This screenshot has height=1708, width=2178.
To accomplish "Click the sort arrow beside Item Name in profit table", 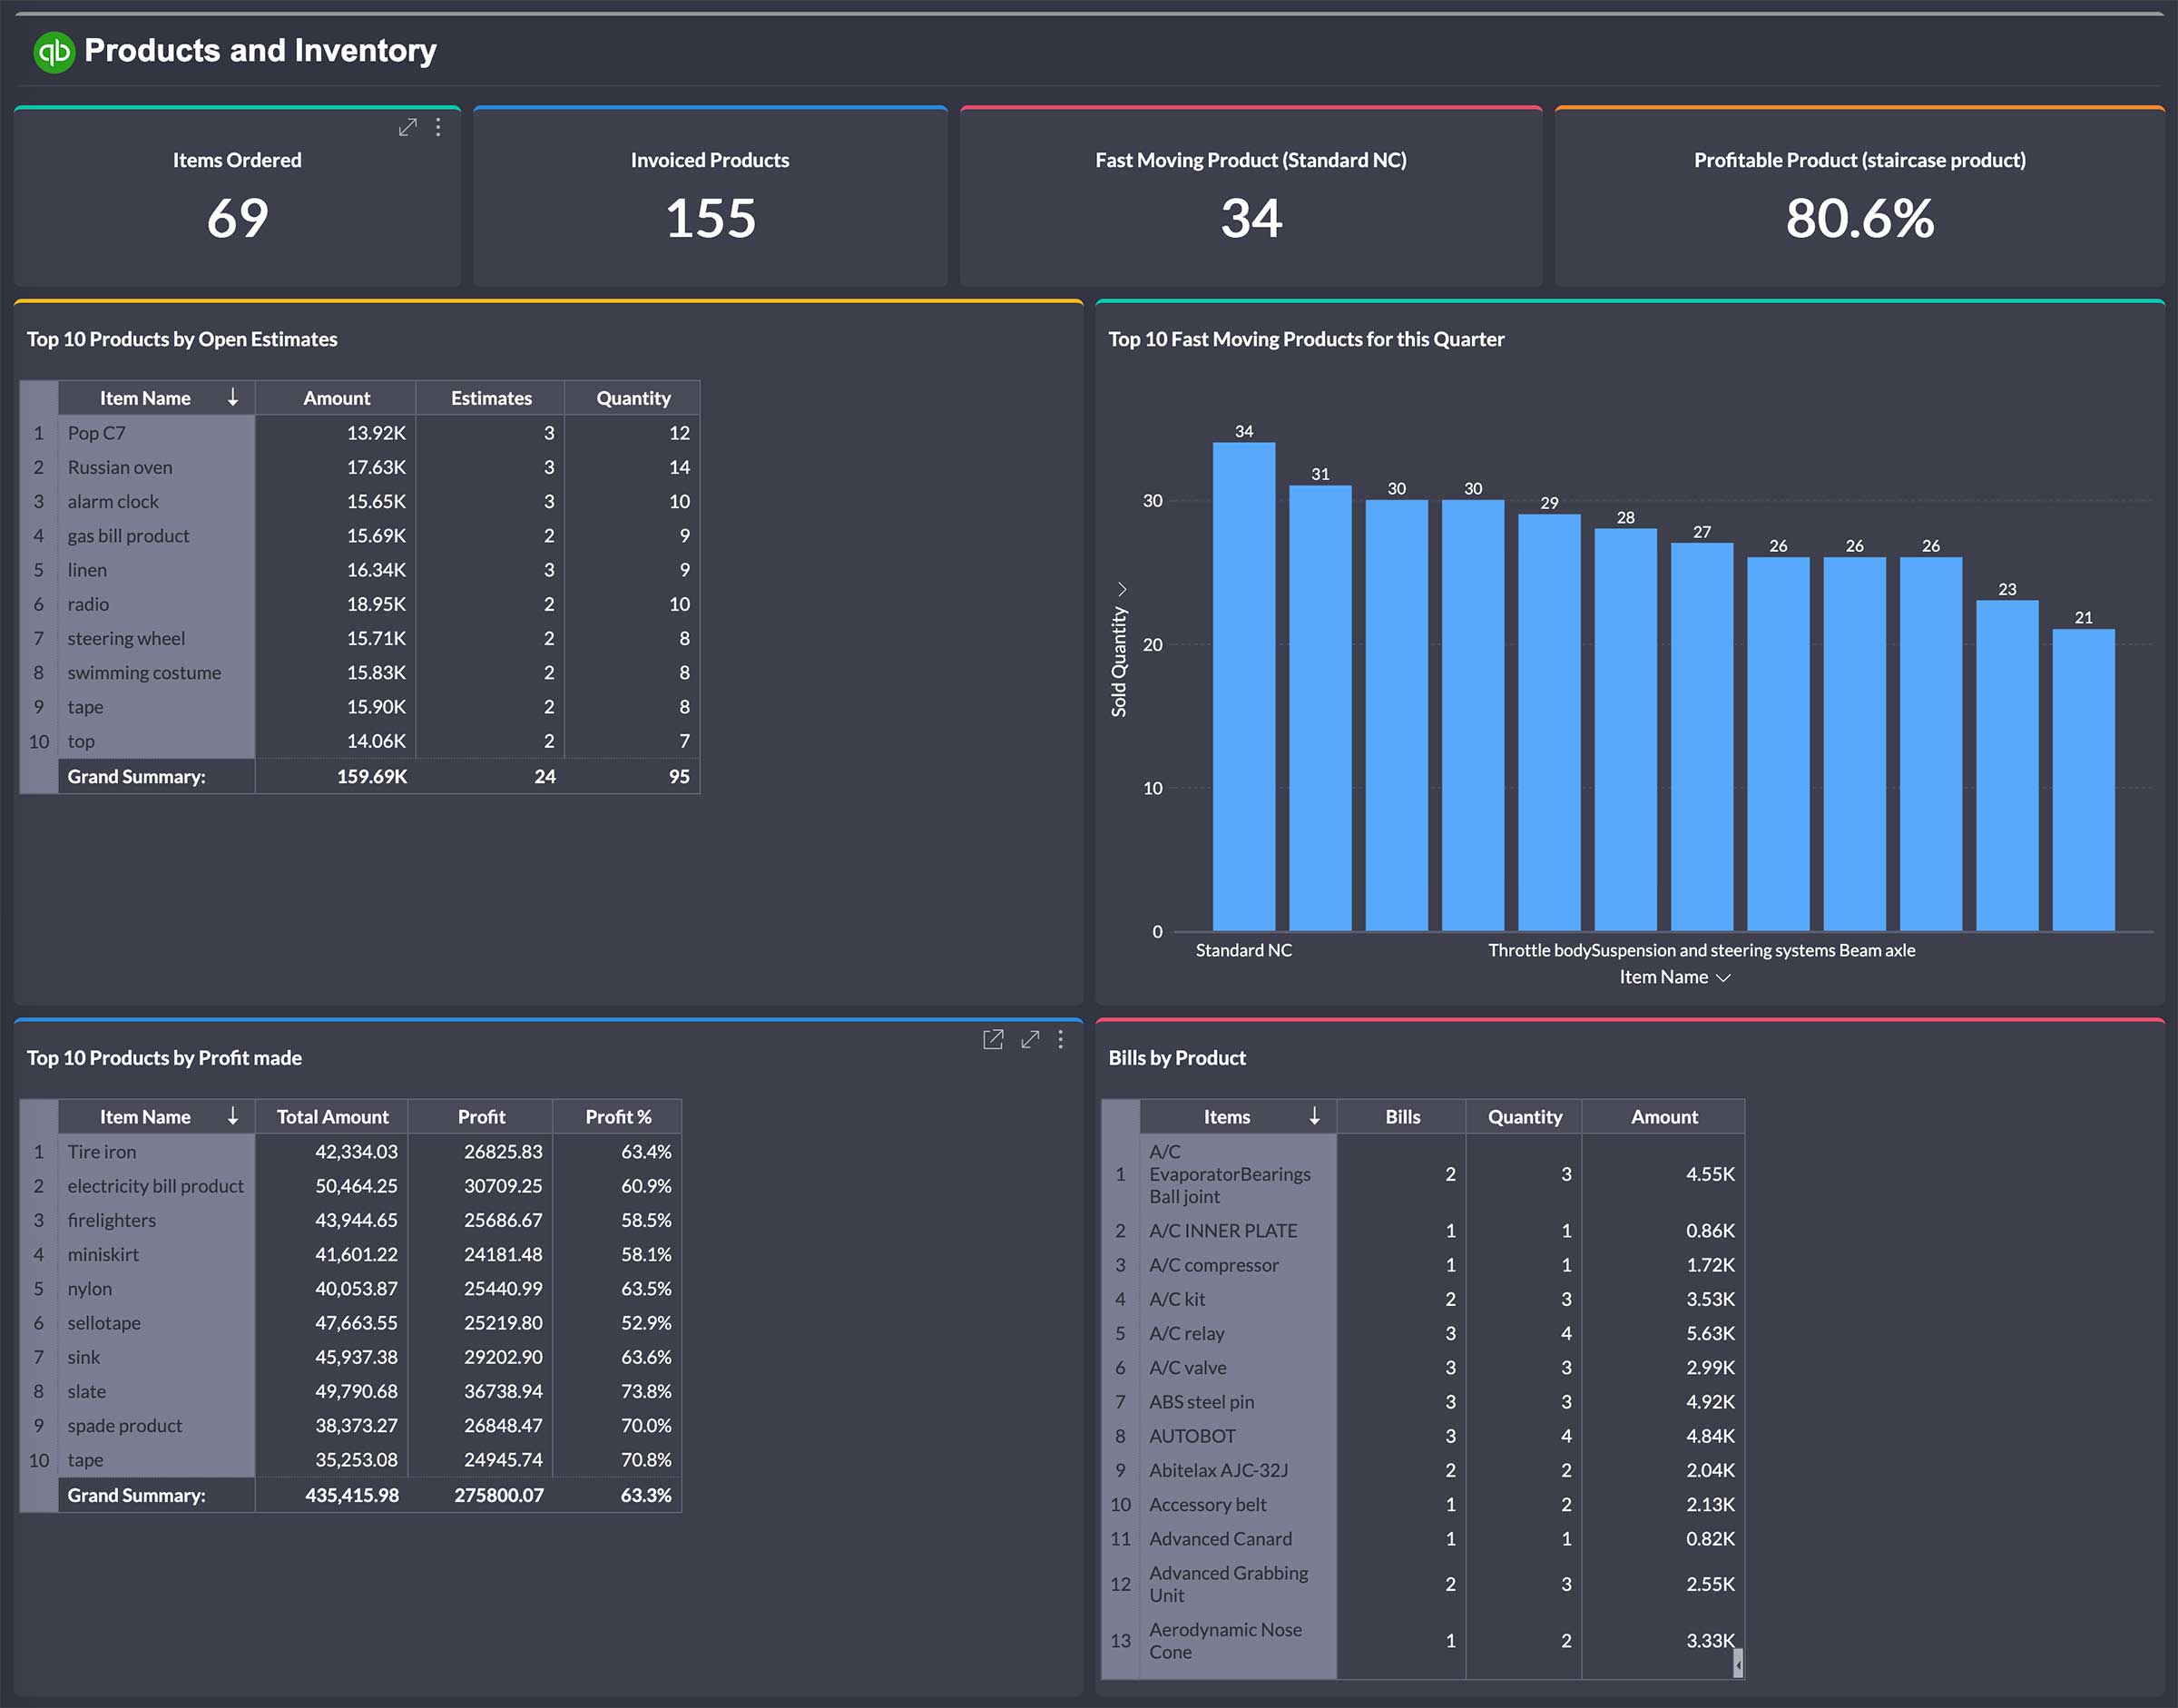I will tap(233, 1116).
